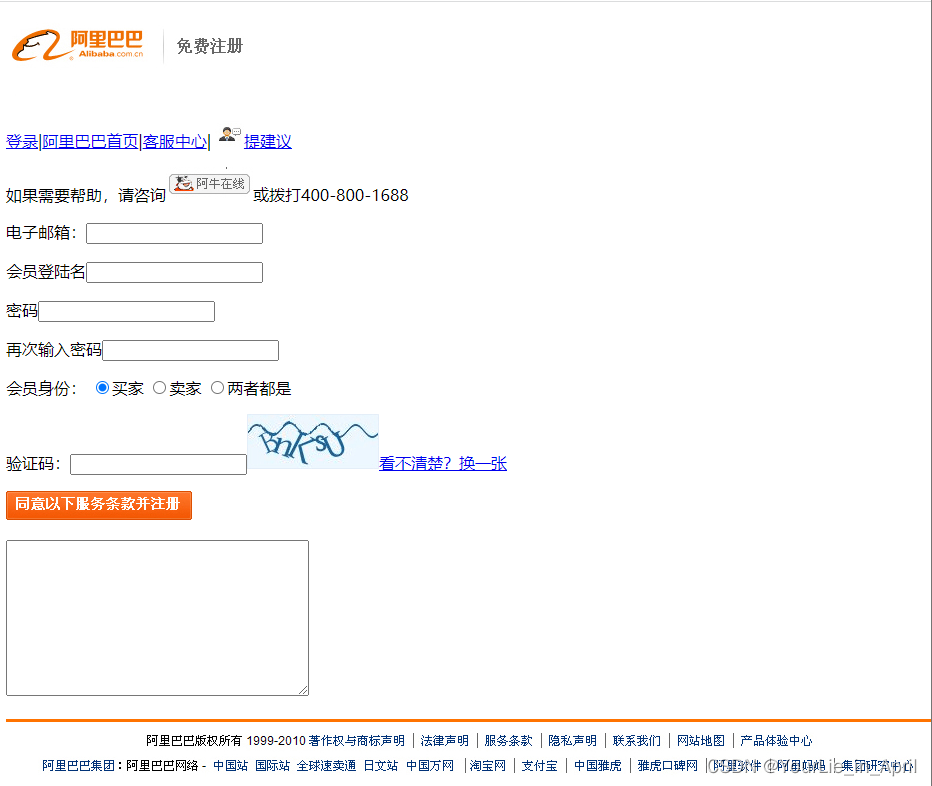Click the 提建议 link

click(x=267, y=142)
